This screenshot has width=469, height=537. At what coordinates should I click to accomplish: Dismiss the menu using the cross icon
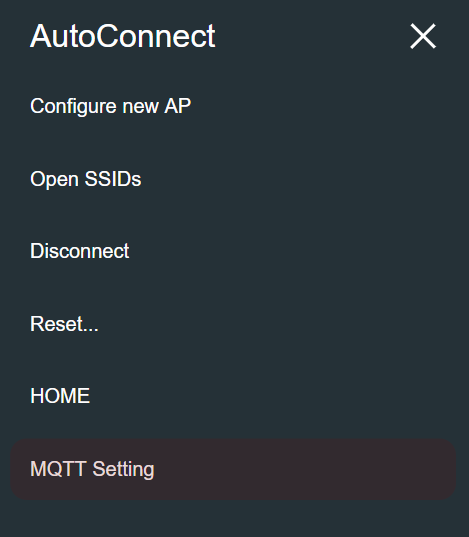(423, 36)
